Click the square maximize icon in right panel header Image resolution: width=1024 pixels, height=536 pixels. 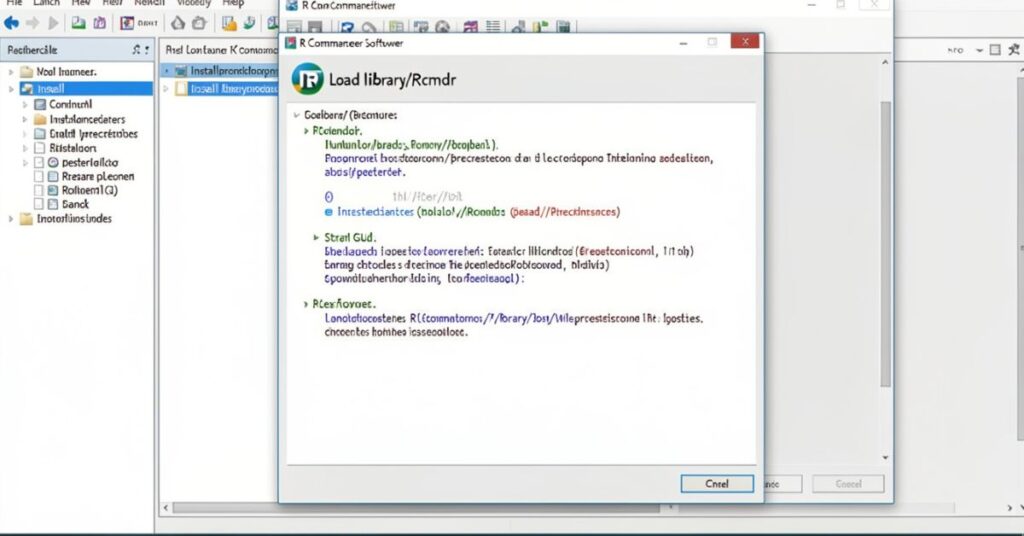point(995,50)
